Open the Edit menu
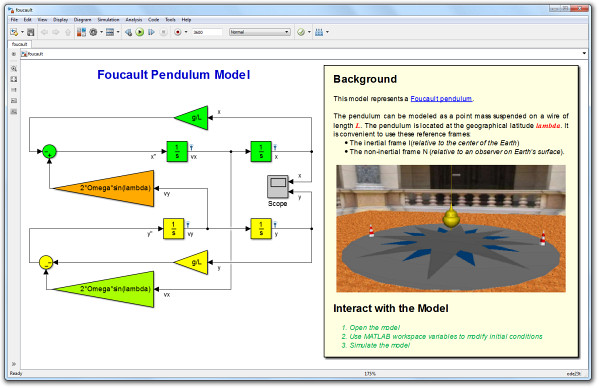The image size is (600, 388). pos(28,20)
